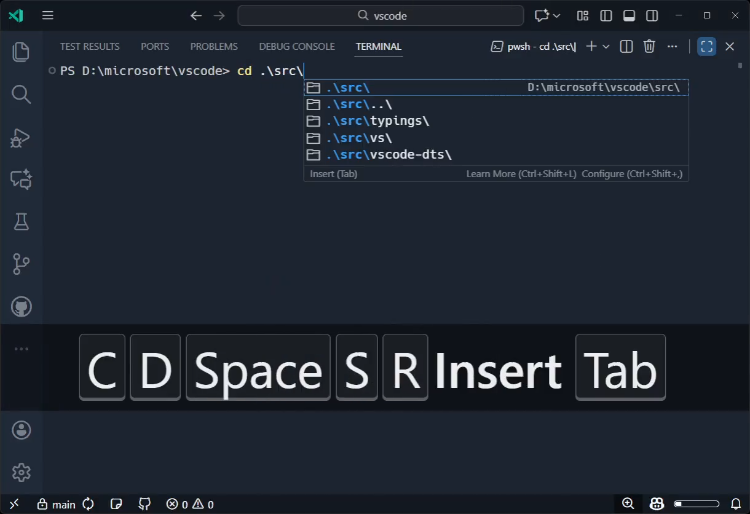Synchronize changes from status bar
750x514 pixels.
88,504
